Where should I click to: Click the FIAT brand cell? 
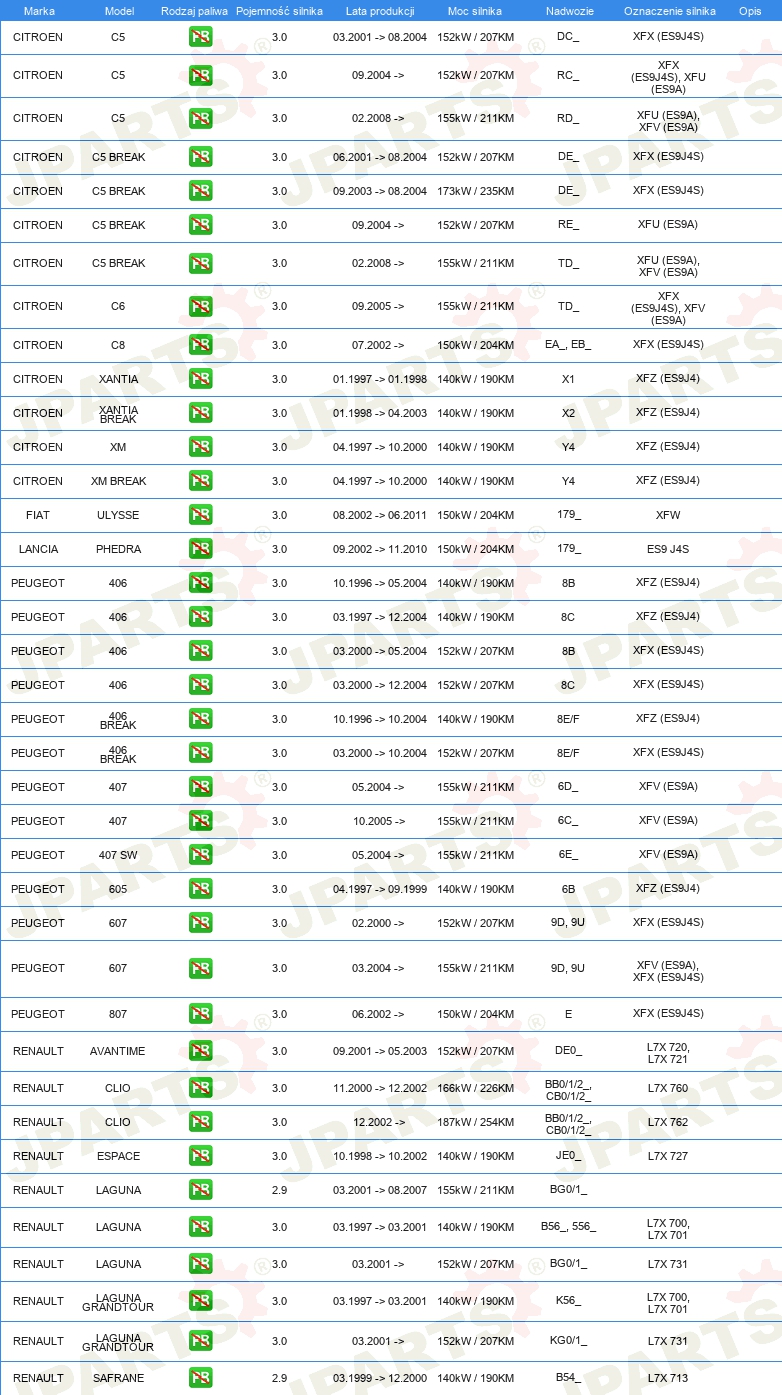point(38,515)
